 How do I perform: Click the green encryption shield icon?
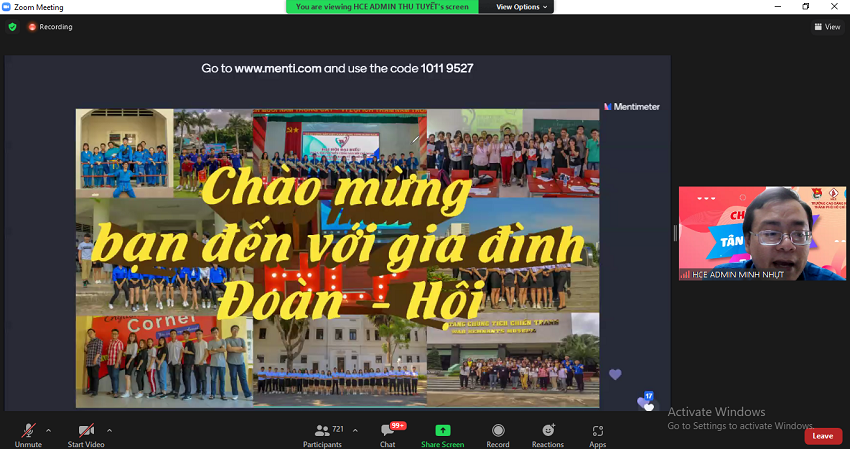click(x=12, y=27)
